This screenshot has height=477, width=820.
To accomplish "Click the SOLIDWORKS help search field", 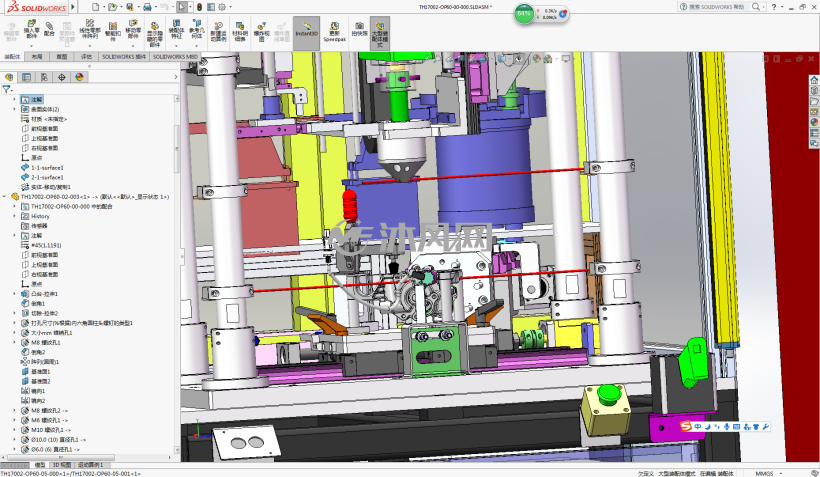I will [720, 7].
